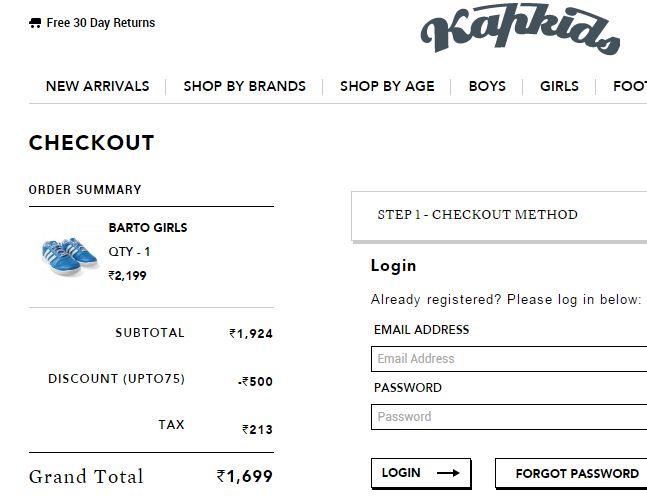Click the Barto Girls product name
This screenshot has height=496, width=647.
(x=147, y=227)
